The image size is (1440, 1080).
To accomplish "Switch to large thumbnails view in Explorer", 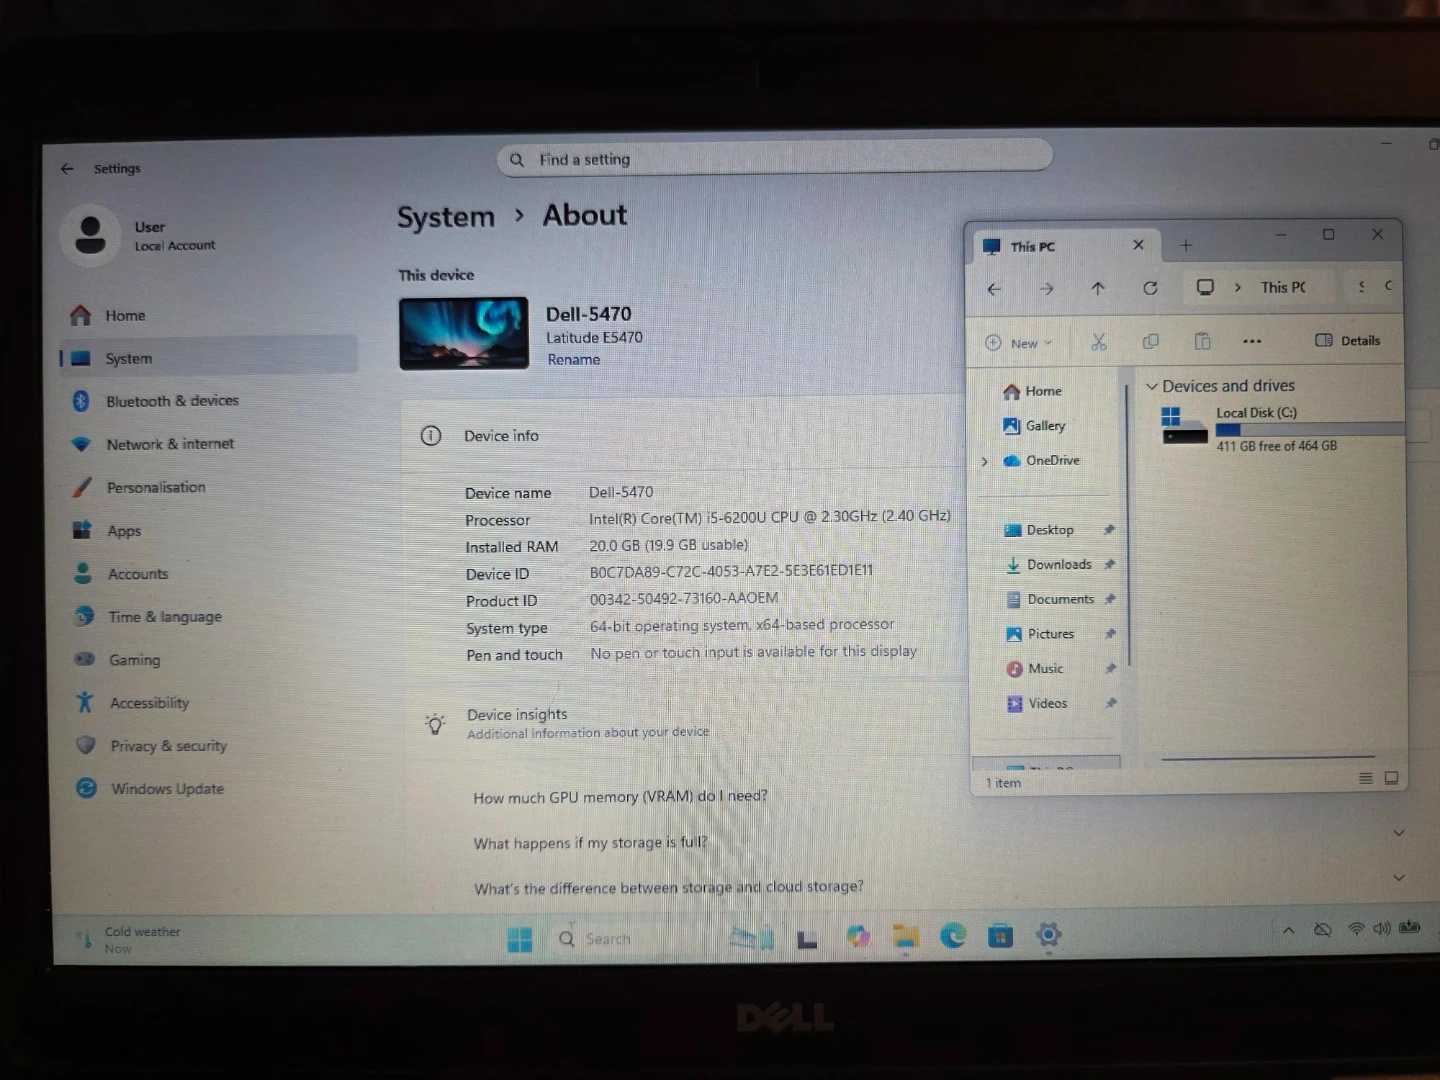I will (x=1391, y=778).
